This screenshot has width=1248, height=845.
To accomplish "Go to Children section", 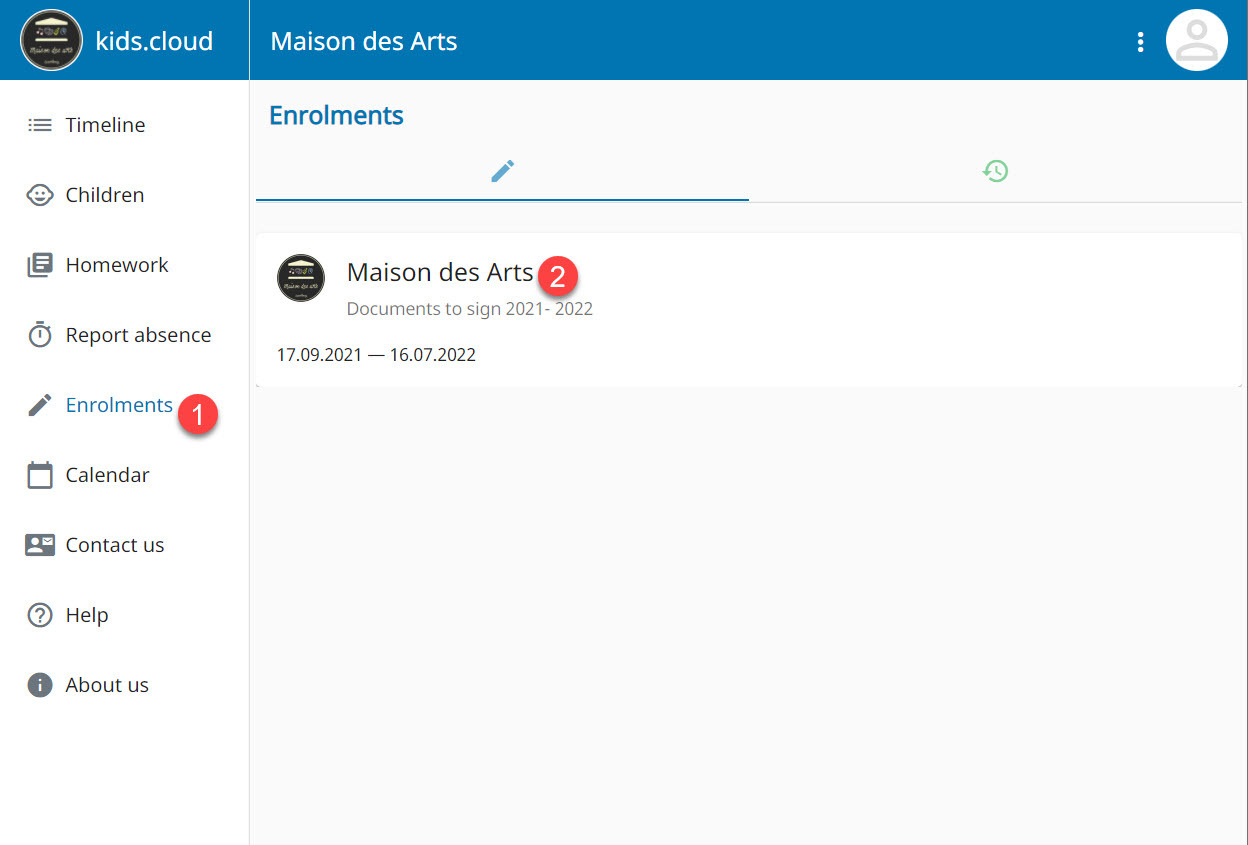I will 124,195.
